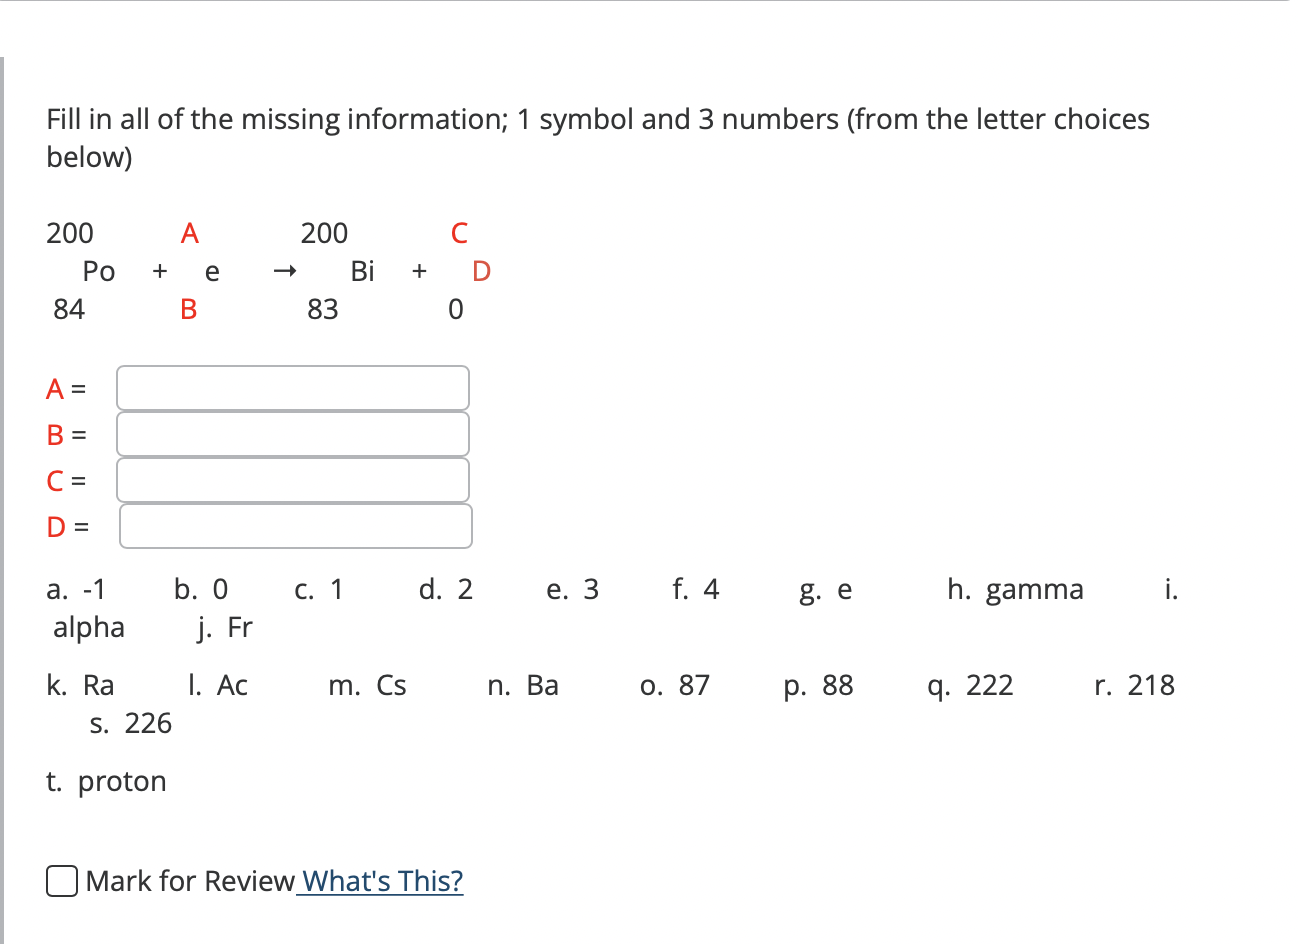This screenshot has height=944, width=1298.
Task: Open the What's This? help link
Action: (382, 881)
